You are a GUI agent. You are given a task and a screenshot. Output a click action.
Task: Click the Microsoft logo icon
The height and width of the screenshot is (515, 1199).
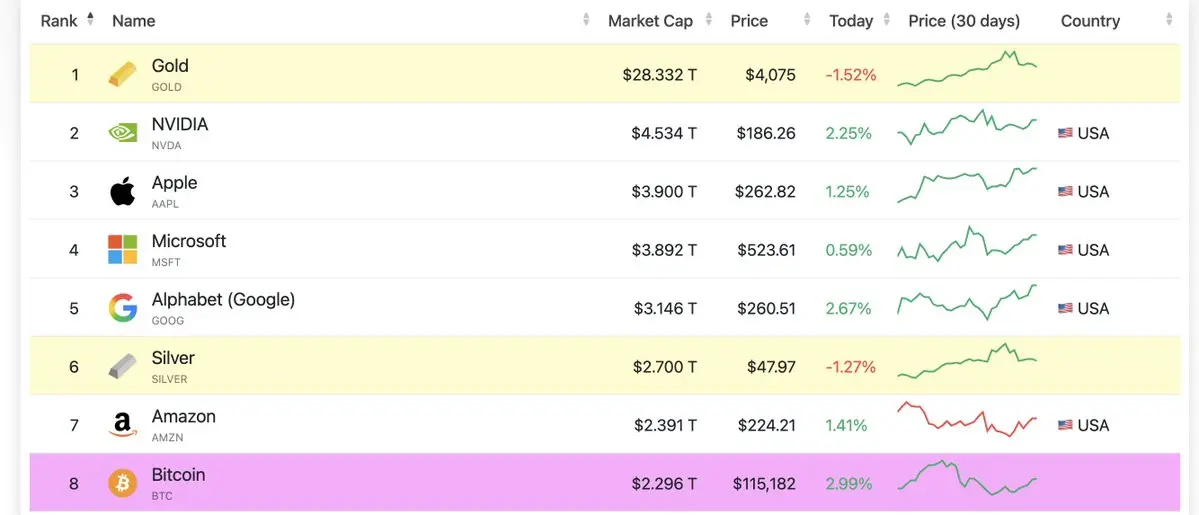[122, 249]
